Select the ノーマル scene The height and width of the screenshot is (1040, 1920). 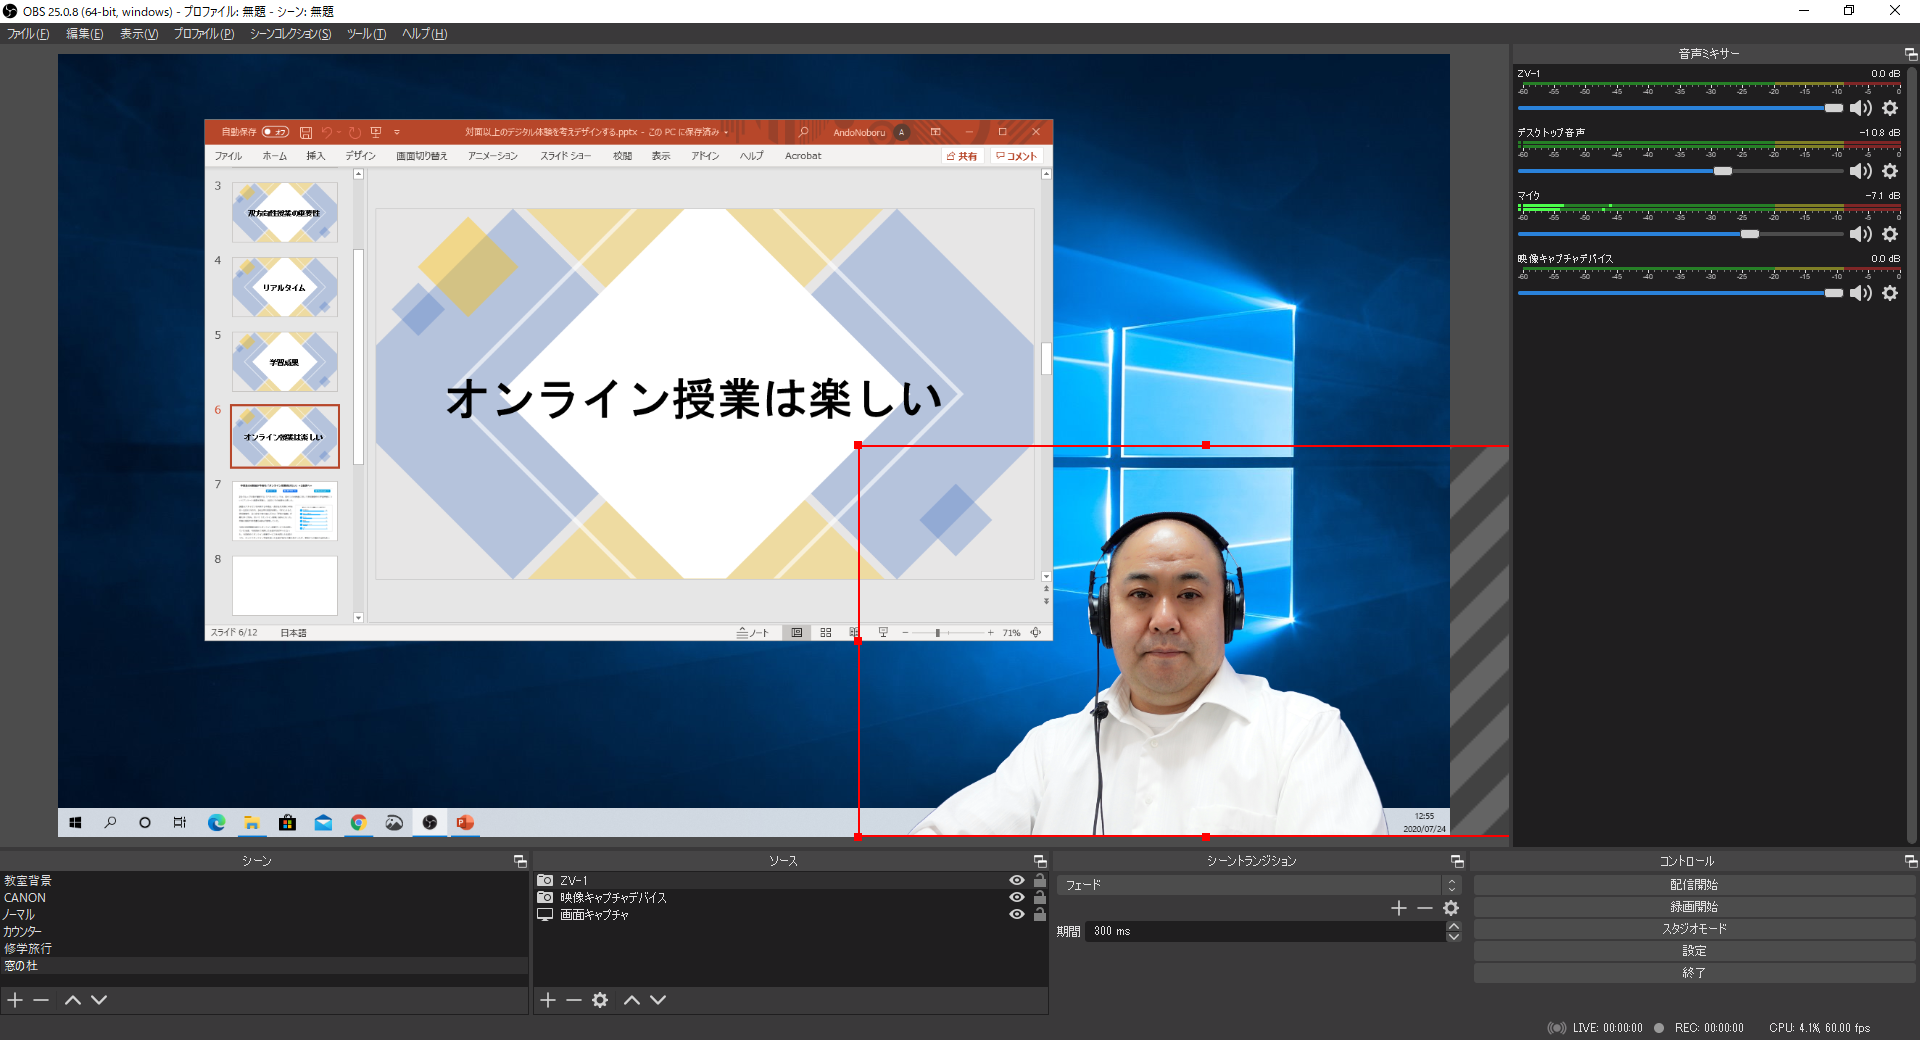pyautogui.click(x=264, y=915)
